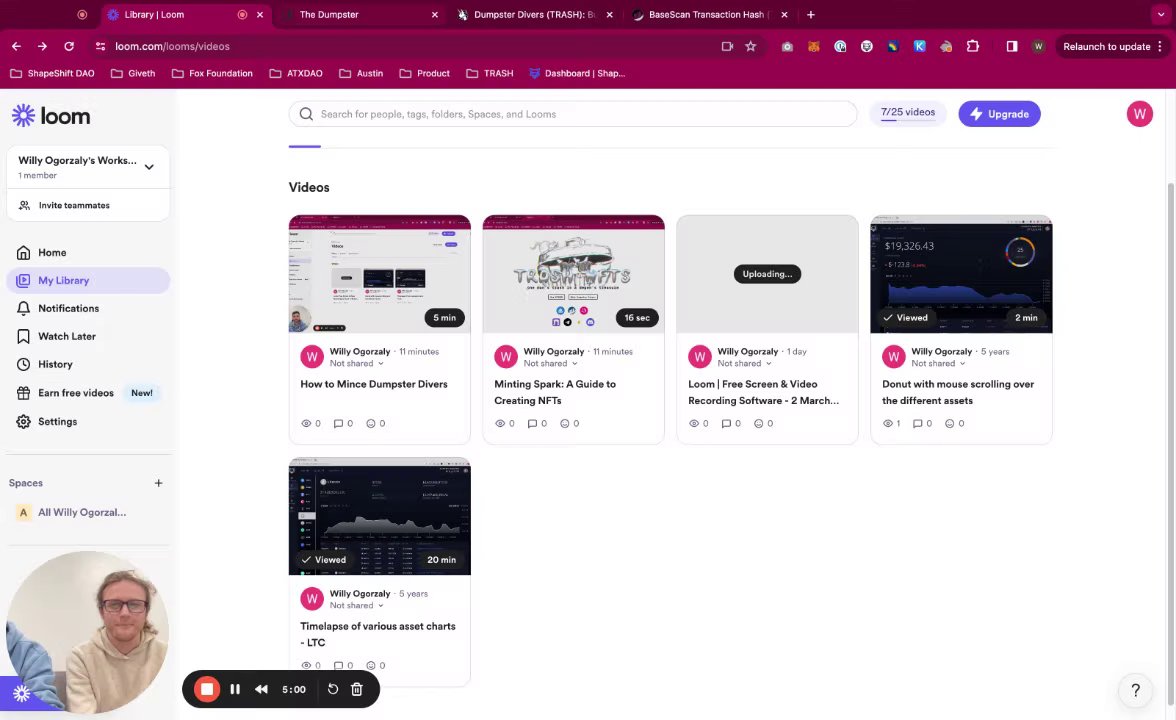Click reactions icon on Loom Free Screen card
The height and width of the screenshot is (720, 1176).
(x=758, y=424)
